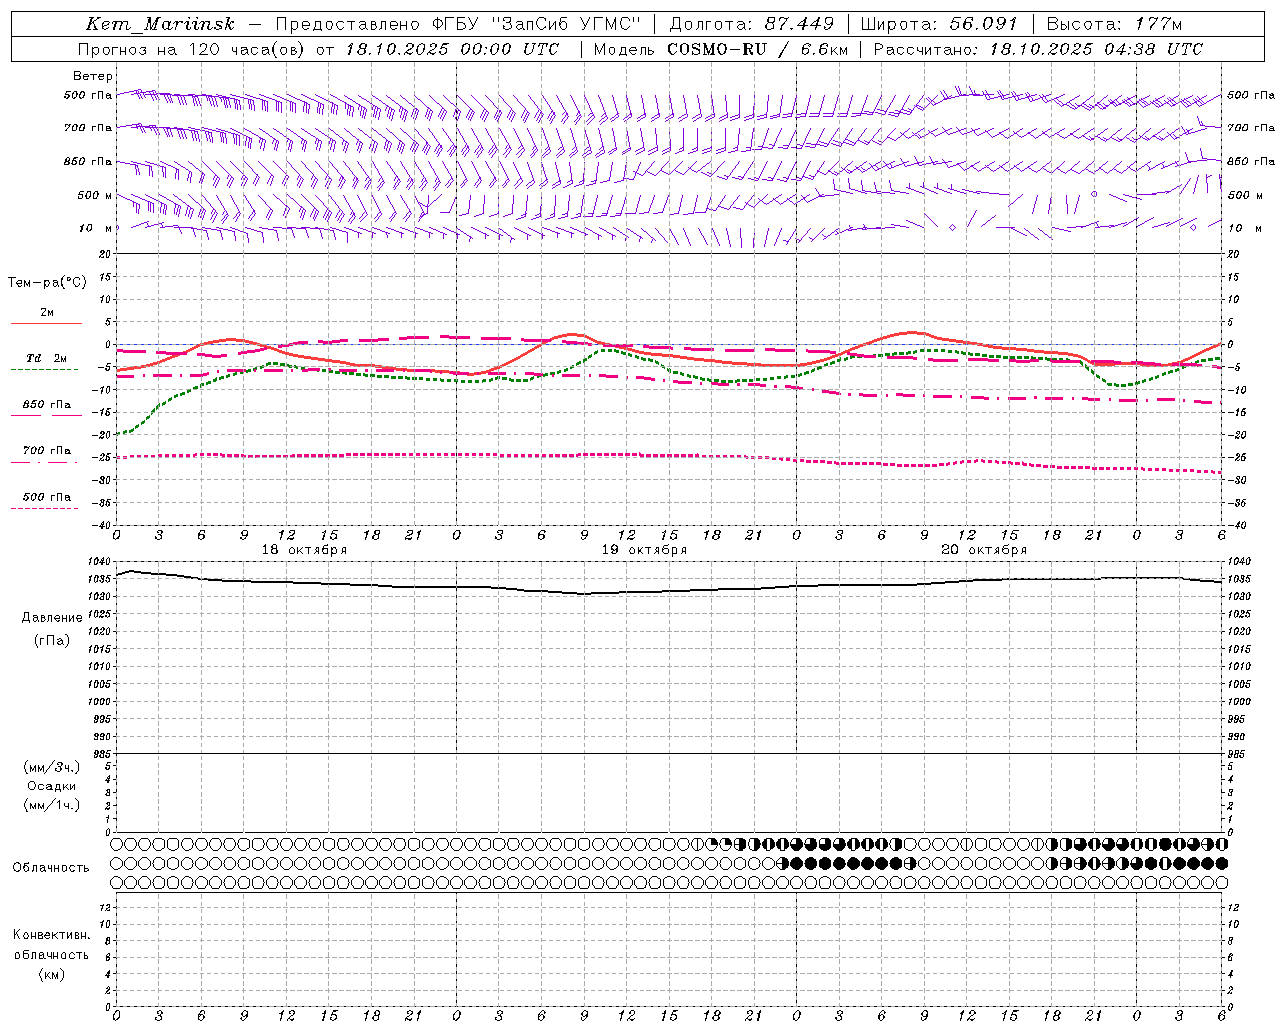Click the 700 гПа wind level label on the left side
Image resolution: width=1280 pixels, height=1024 pixels.
[88, 128]
